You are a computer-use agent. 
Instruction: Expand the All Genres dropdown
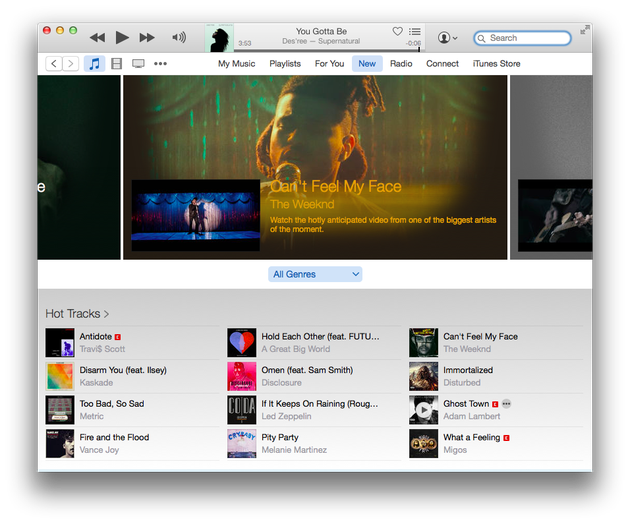tap(315, 274)
